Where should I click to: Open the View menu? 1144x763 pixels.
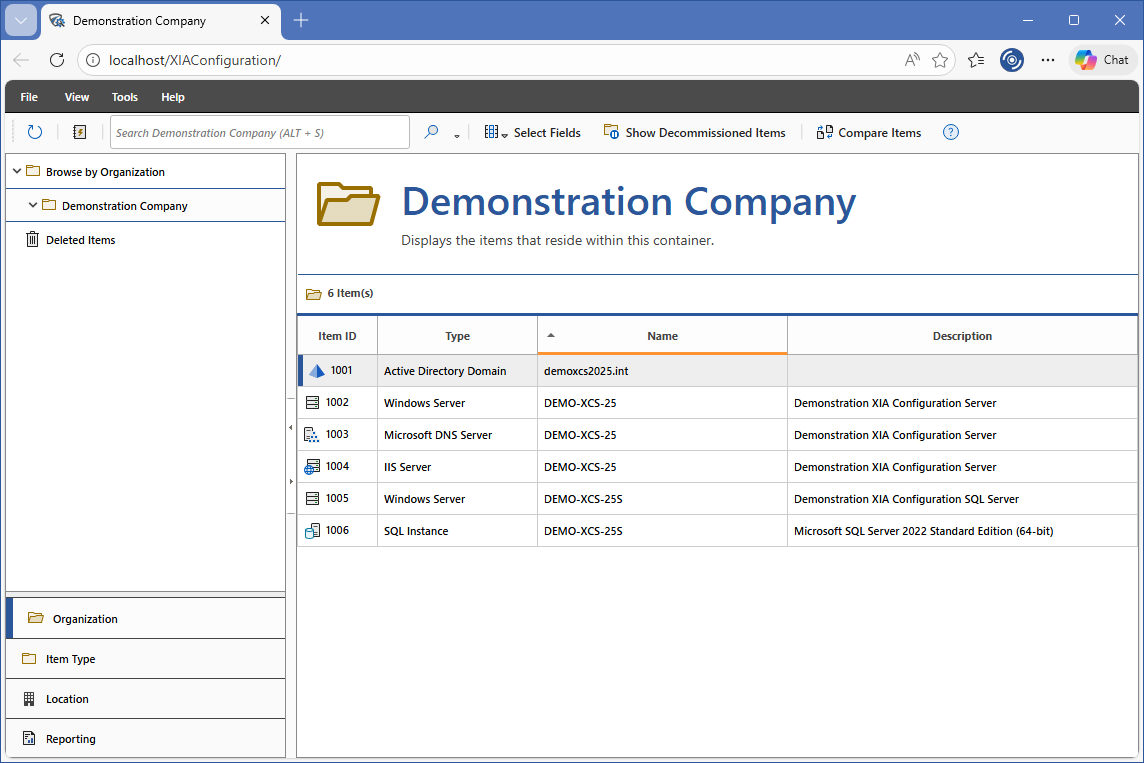click(x=77, y=97)
